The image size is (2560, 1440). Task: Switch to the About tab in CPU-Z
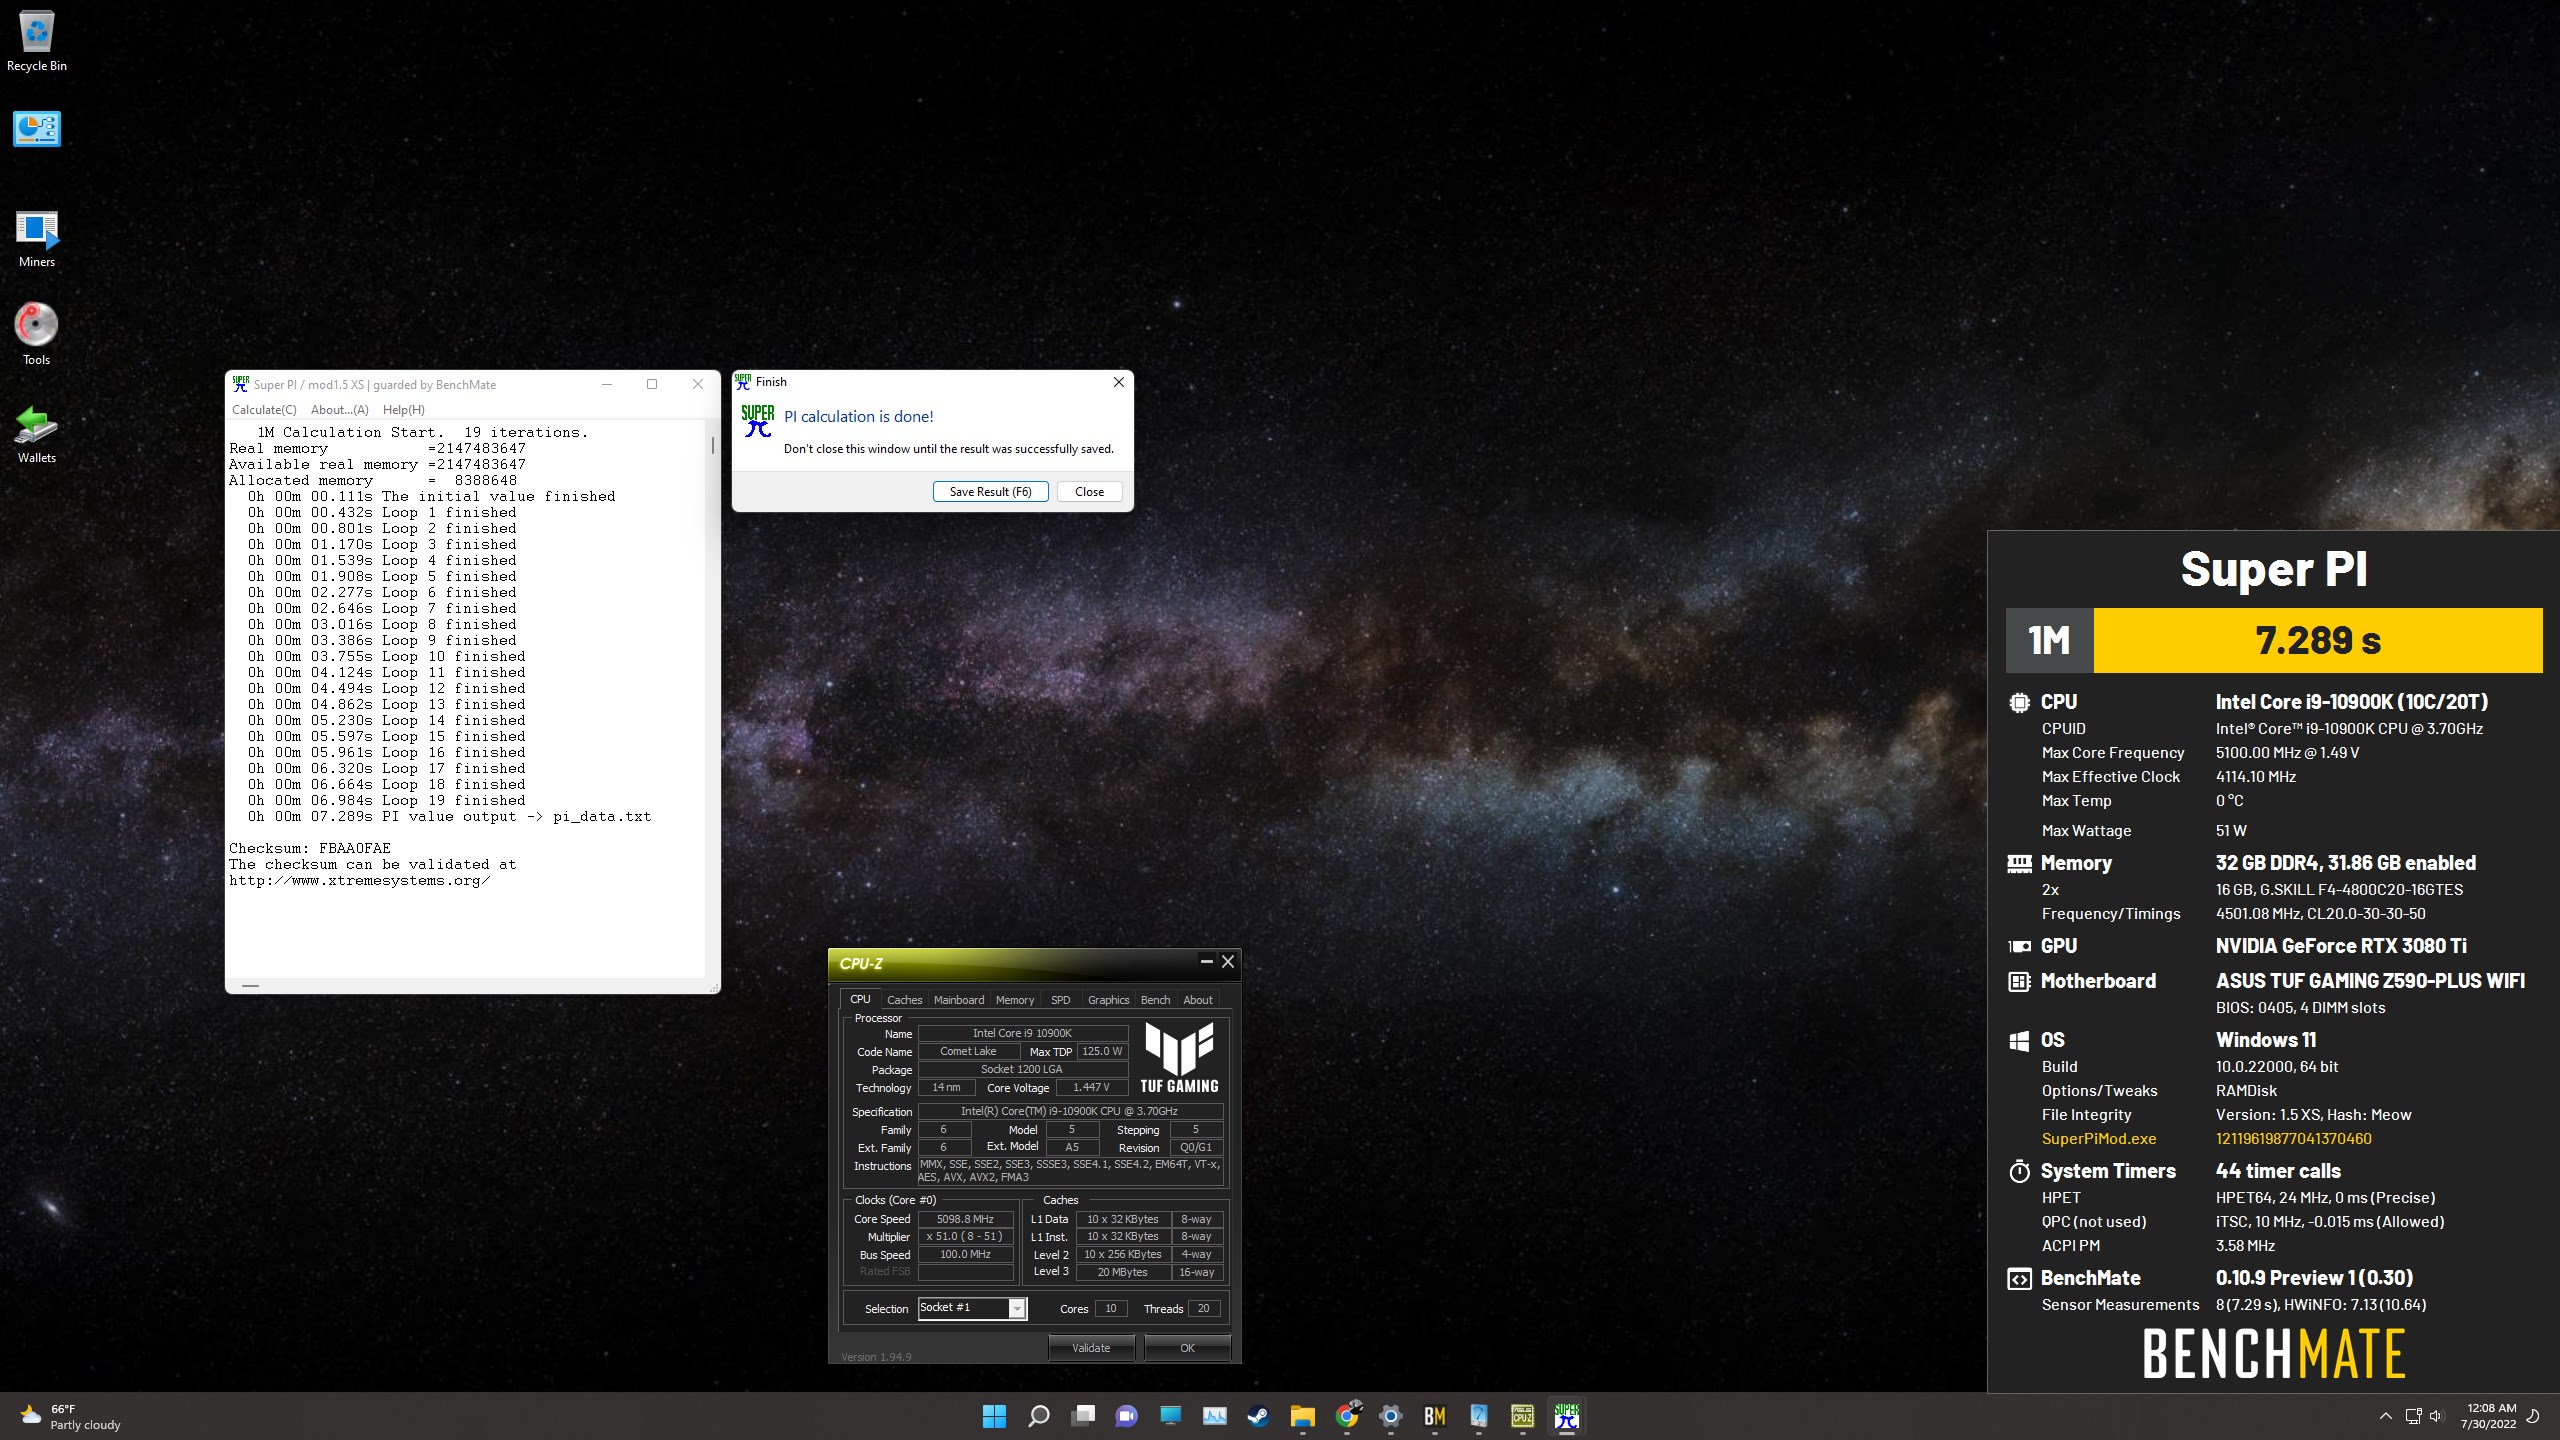[1198, 1000]
